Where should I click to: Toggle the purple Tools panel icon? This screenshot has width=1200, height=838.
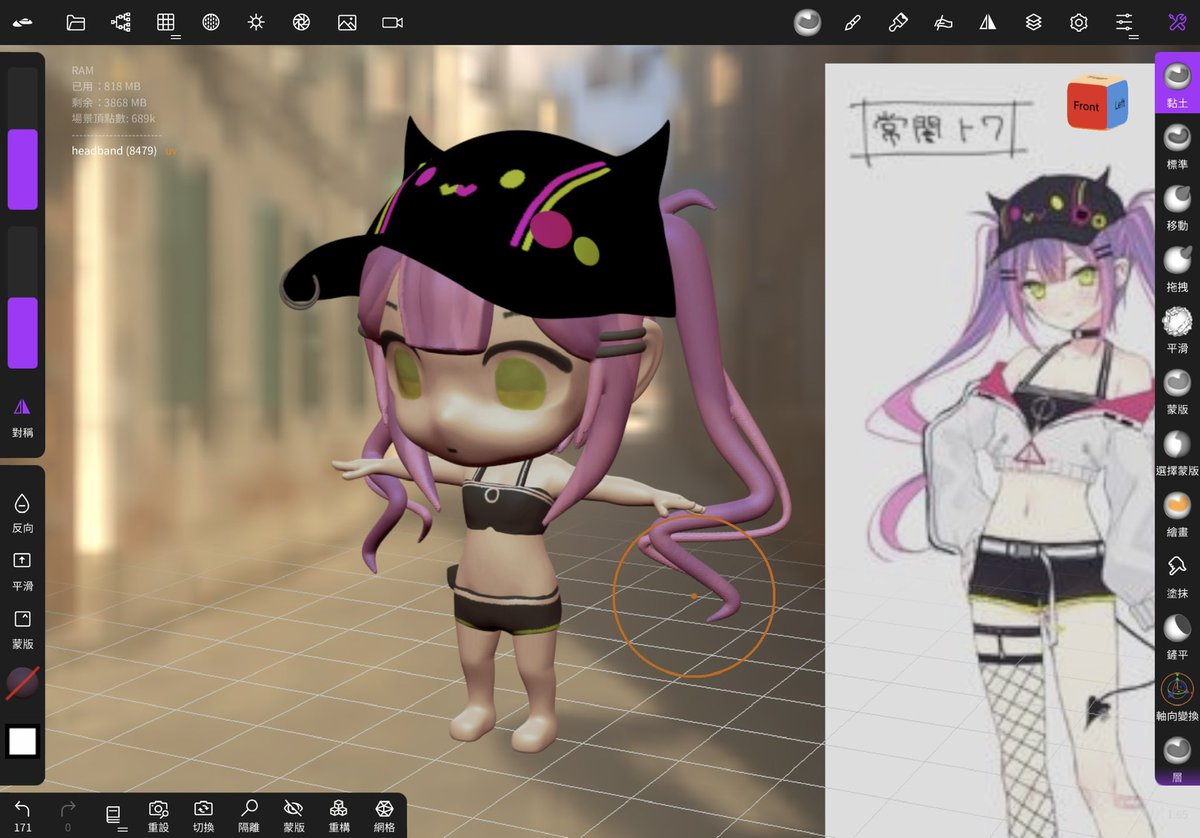pos(1176,22)
